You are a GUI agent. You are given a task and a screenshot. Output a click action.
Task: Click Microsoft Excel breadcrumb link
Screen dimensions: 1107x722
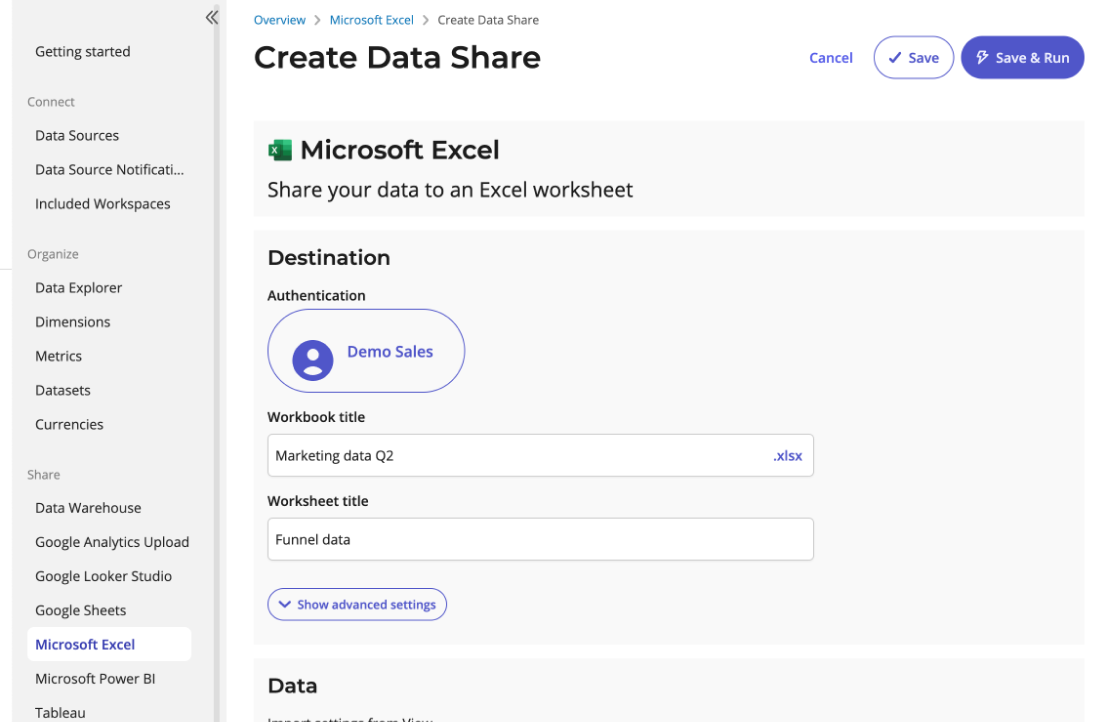click(371, 20)
